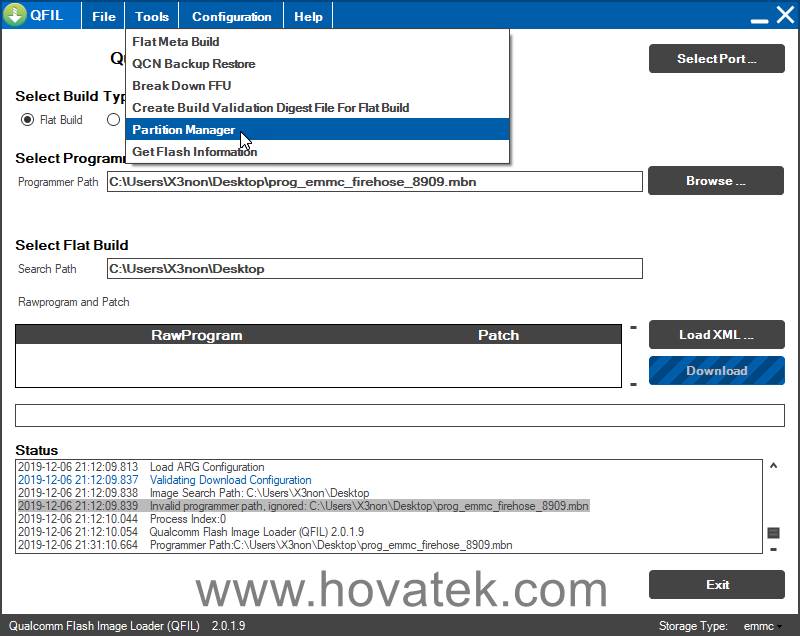Image resolution: width=800 pixels, height=636 pixels.
Task: Choose Get Flash Information menu entry
Action: click(x=317, y=151)
